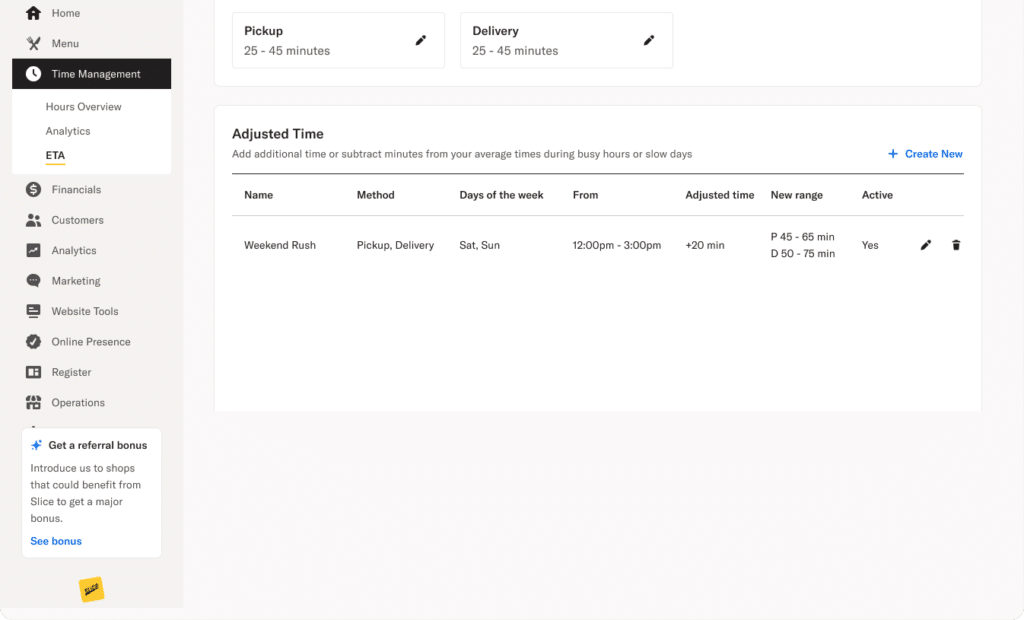Click the From column header
Screen dimensions: 1024x620
pos(585,195)
